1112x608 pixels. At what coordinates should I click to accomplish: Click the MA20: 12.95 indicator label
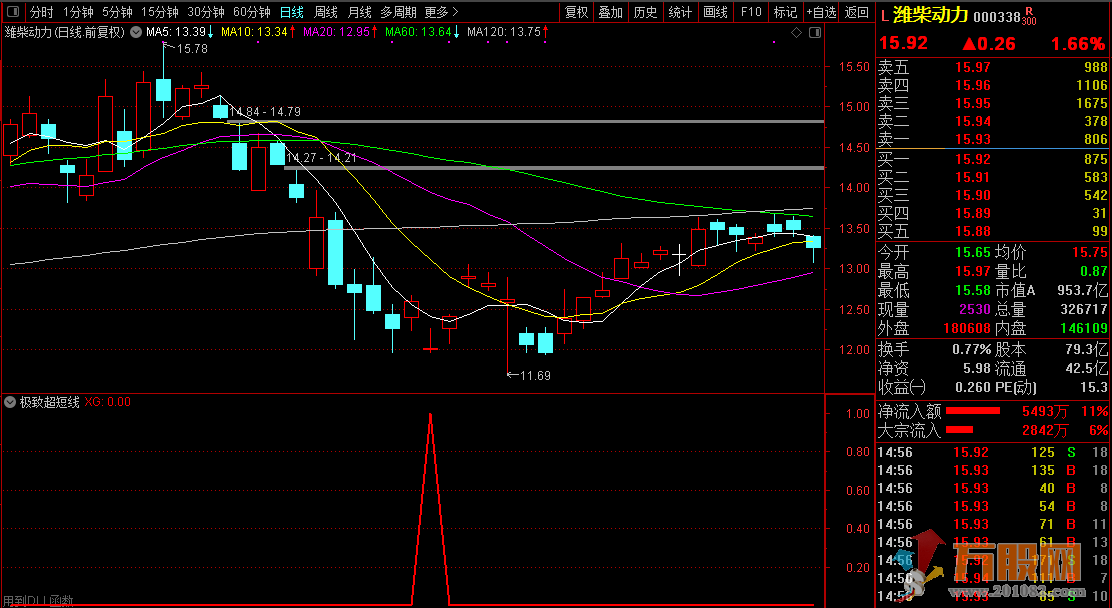pyautogui.click(x=340, y=32)
